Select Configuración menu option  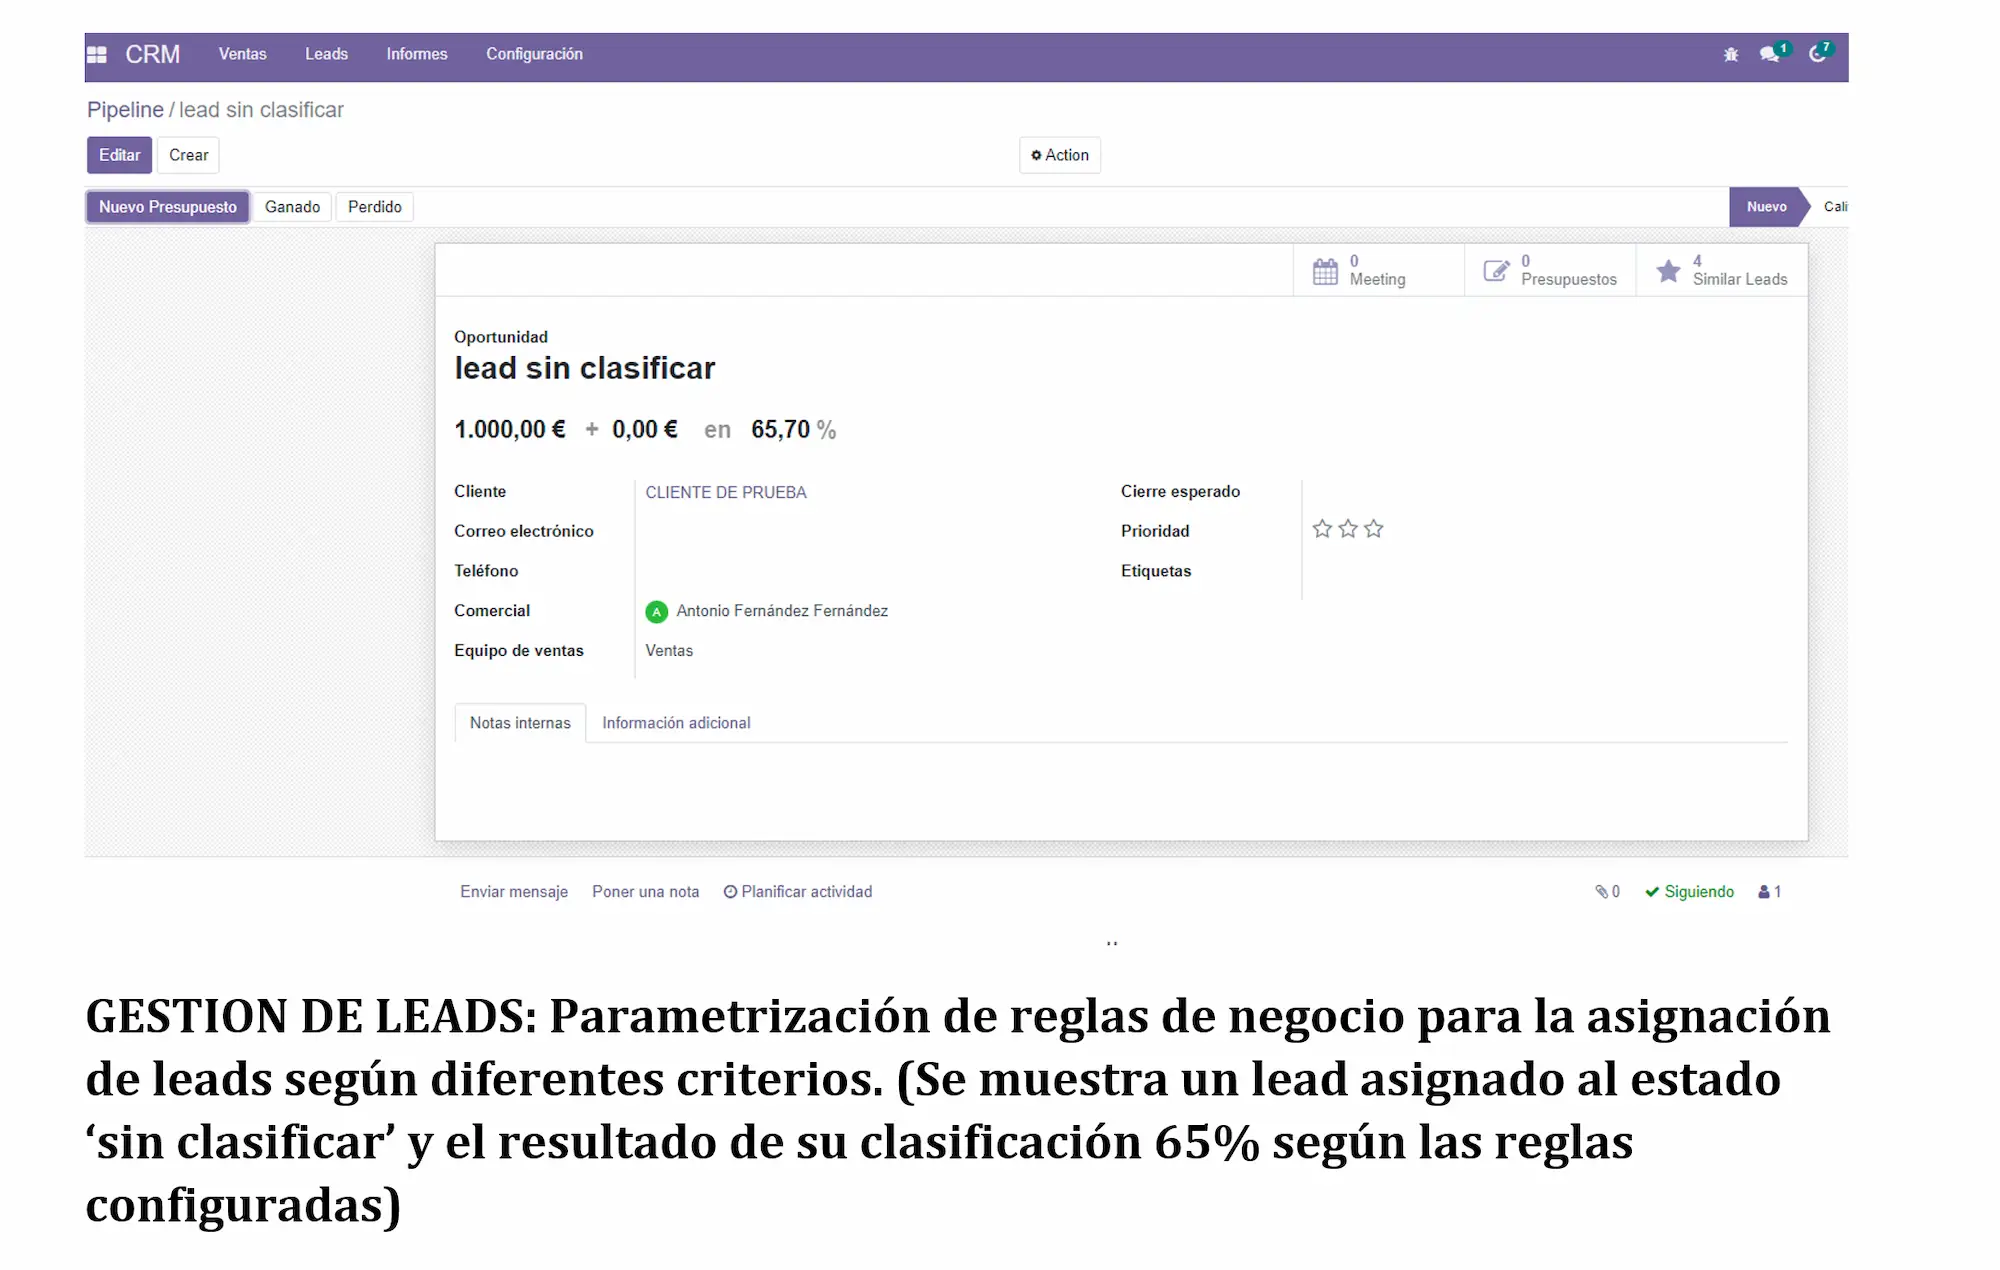(x=534, y=54)
